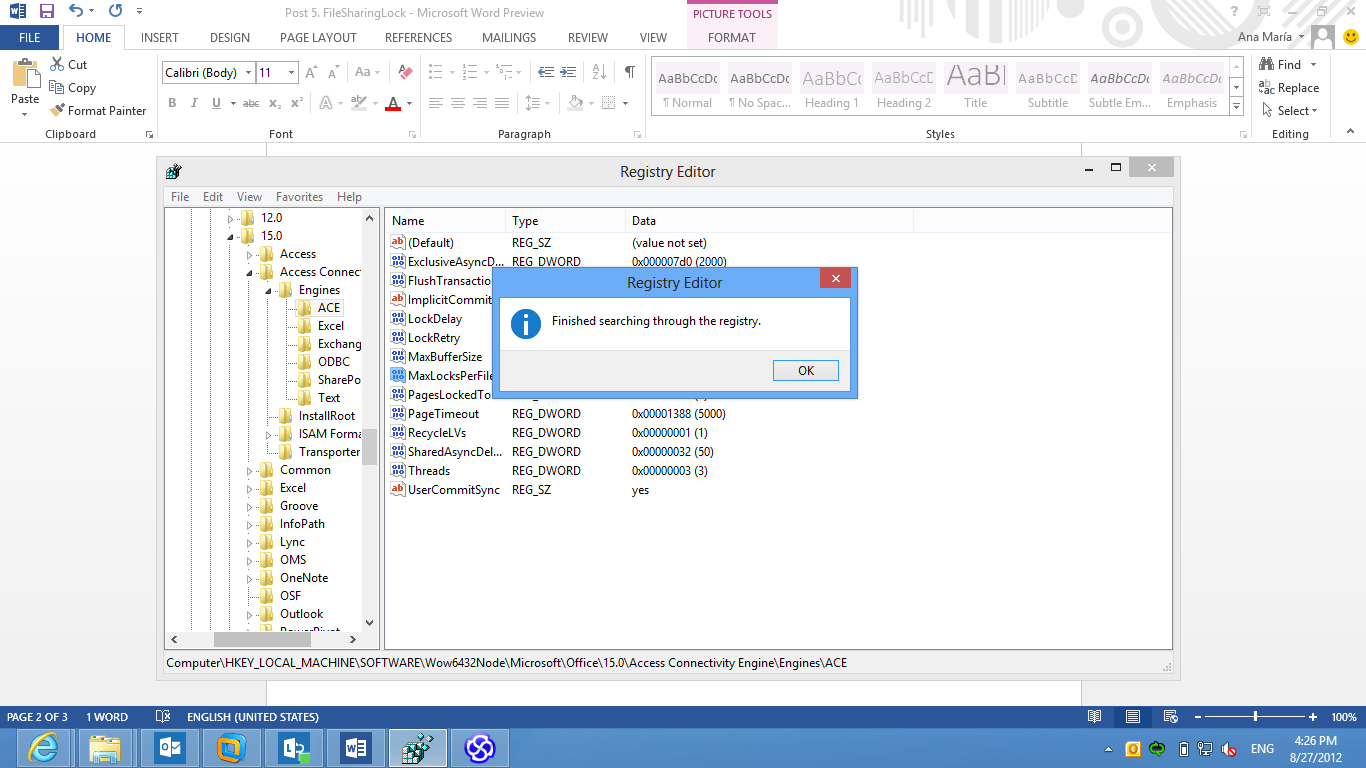Open the font size dropdown
The height and width of the screenshot is (768, 1366).
coord(291,72)
